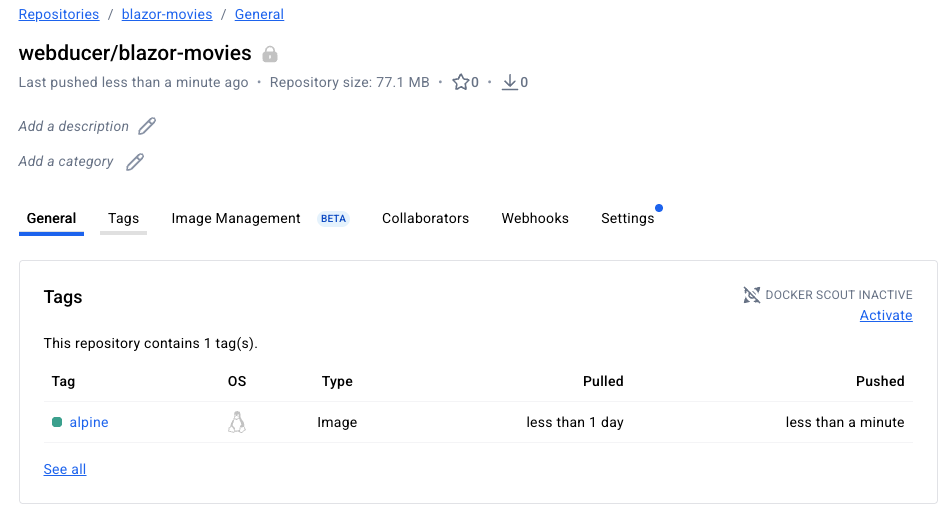The image size is (947, 513).
Task: Activate Docker Scout via the Activate link
Action: pyautogui.click(x=886, y=315)
